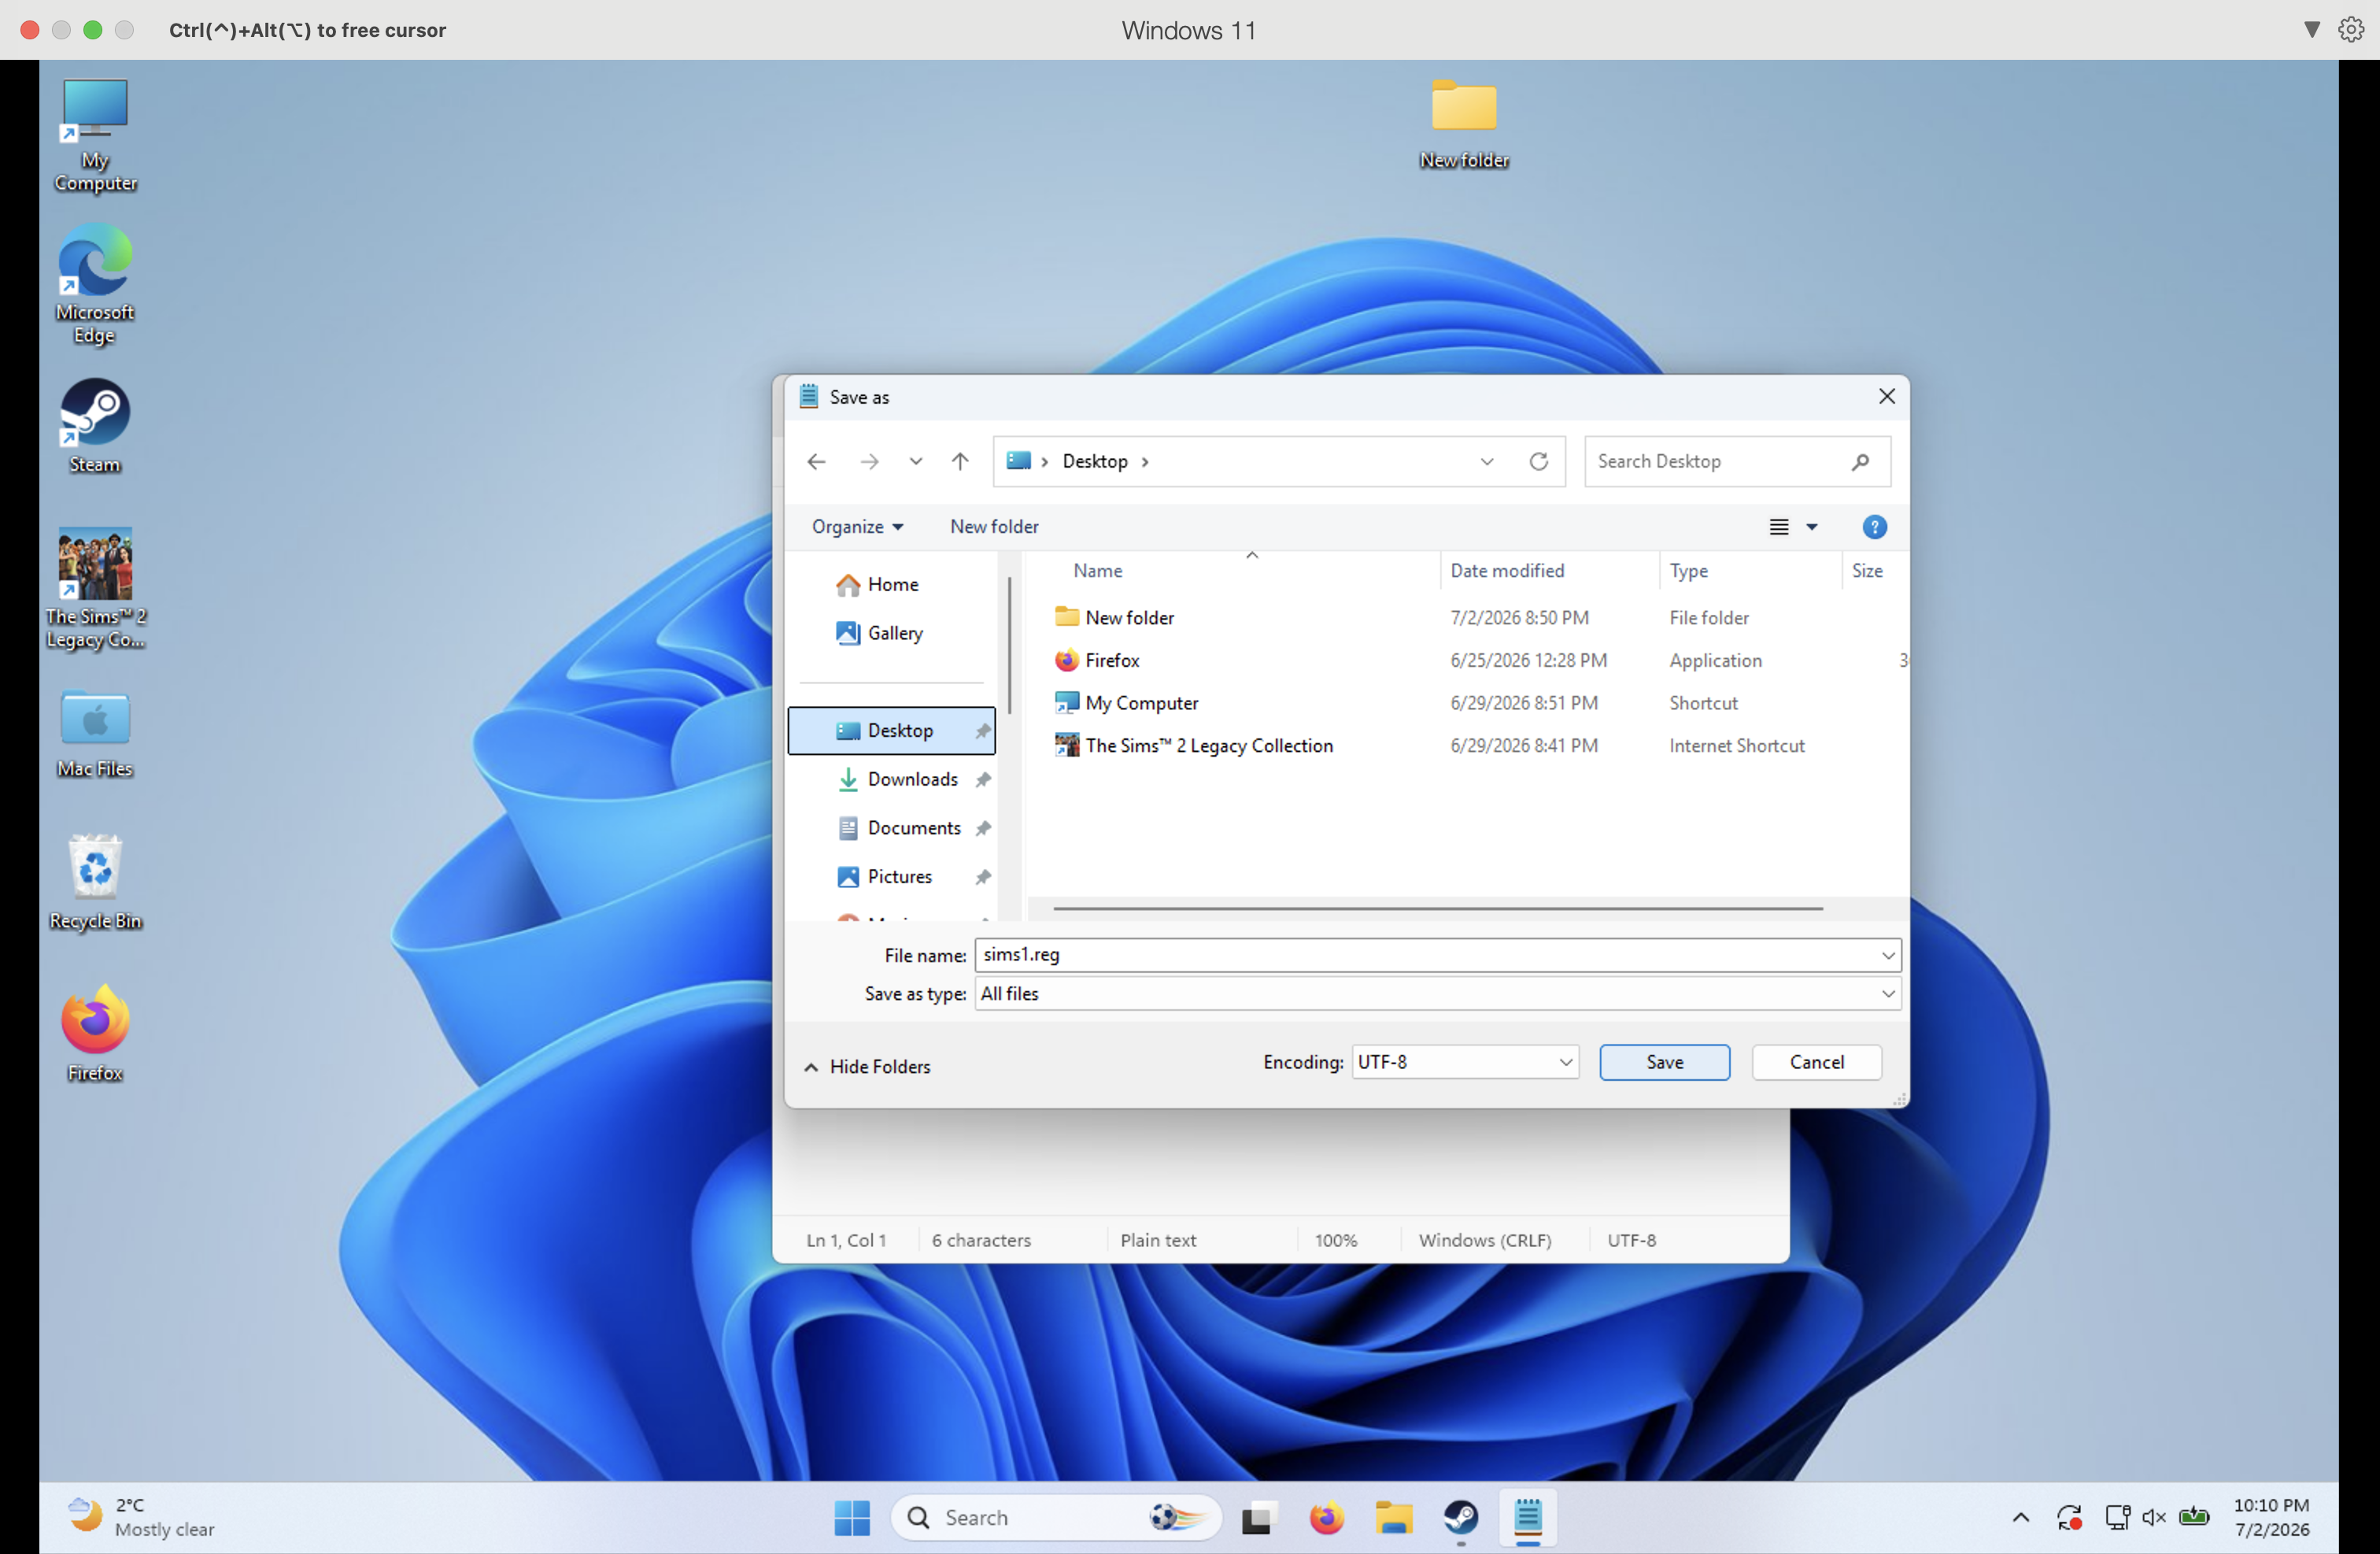Viewport: 2380px width, 1554px height.
Task: Select the My Computer desktop icon
Action: point(95,135)
